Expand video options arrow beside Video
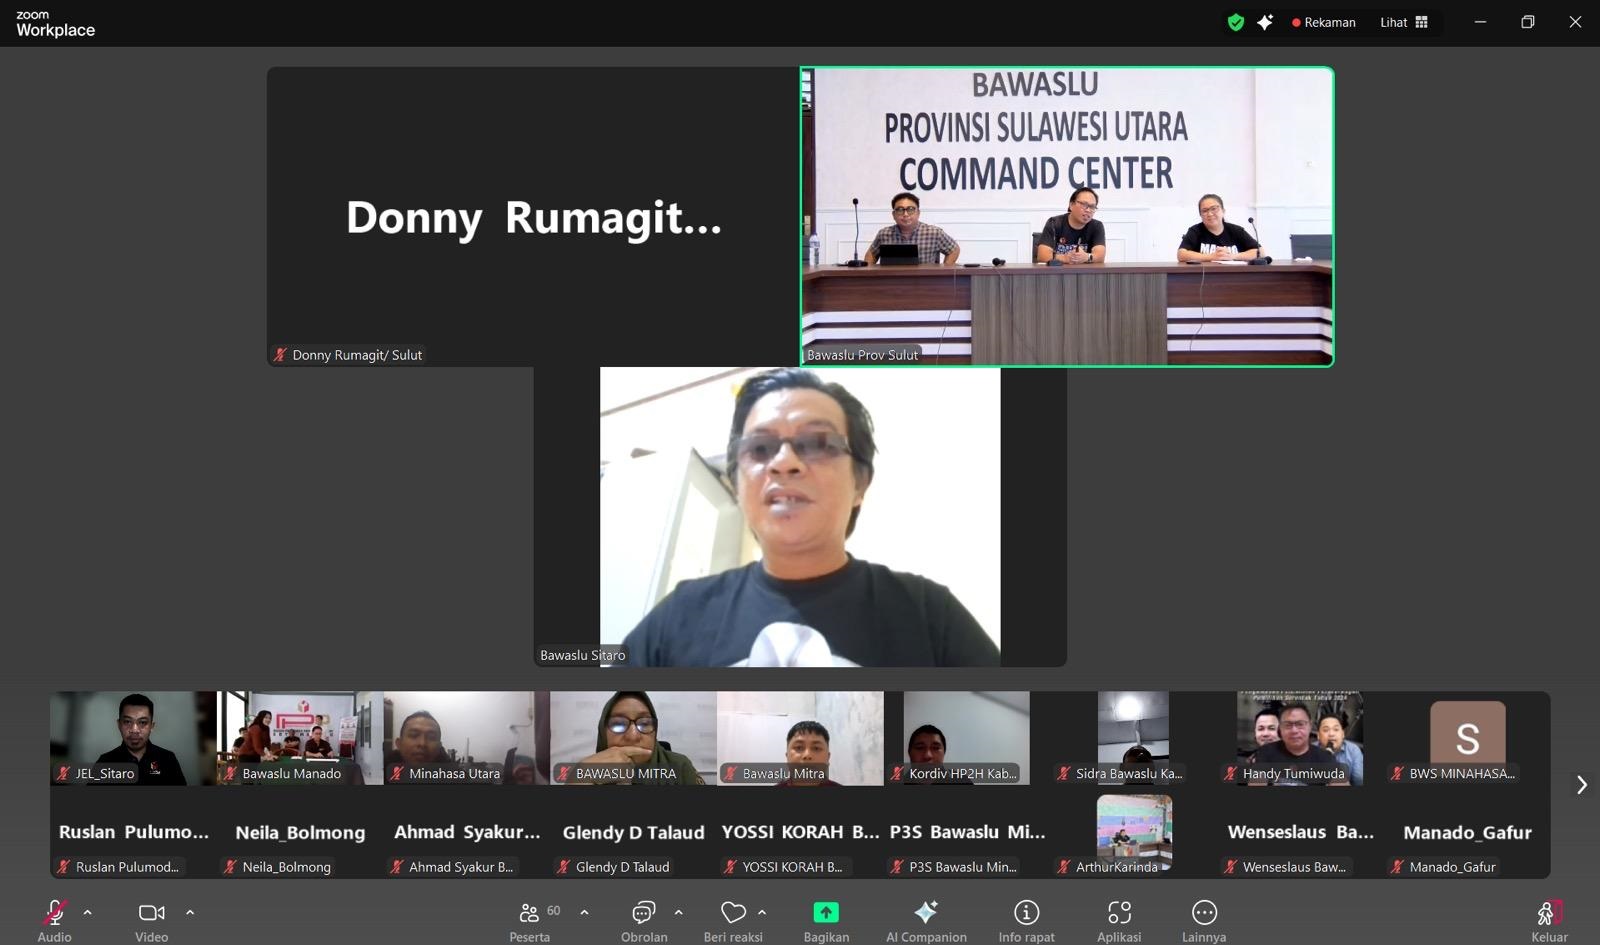1600x945 pixels. click(x=190, y=912)
